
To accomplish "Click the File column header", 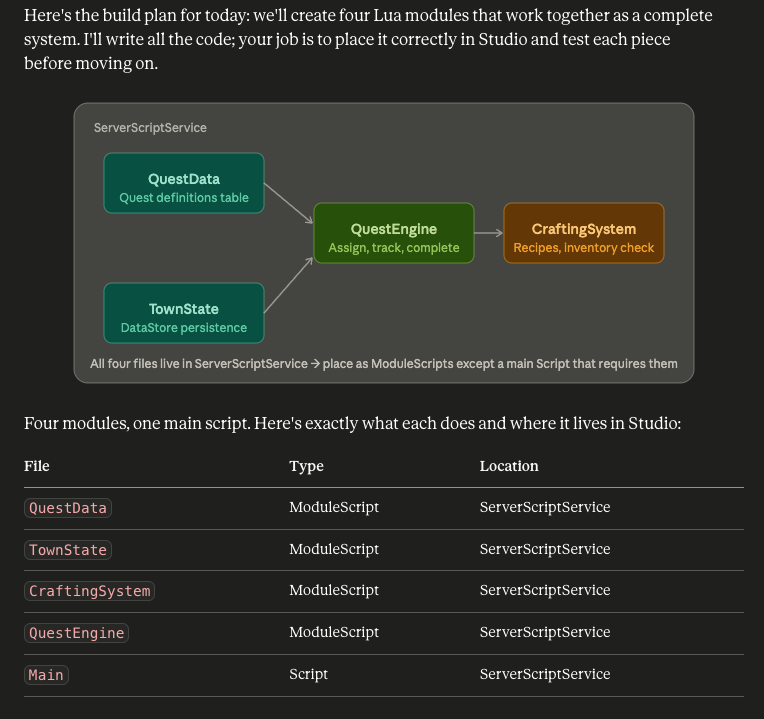I will 37,466.
